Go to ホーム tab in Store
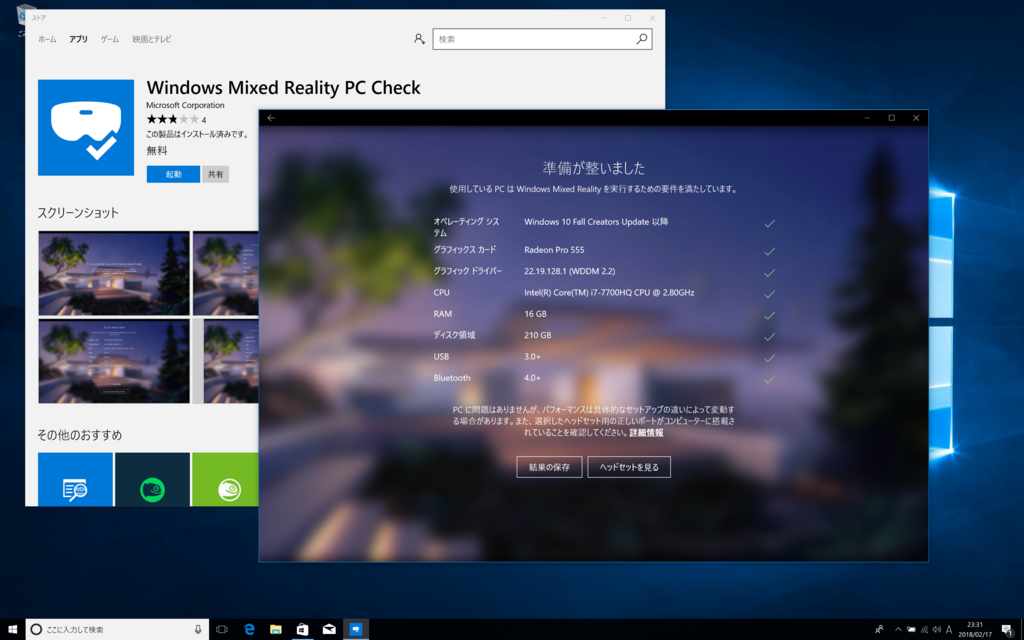The width and height of the screenshot is (1024, 640). point(47,39)
